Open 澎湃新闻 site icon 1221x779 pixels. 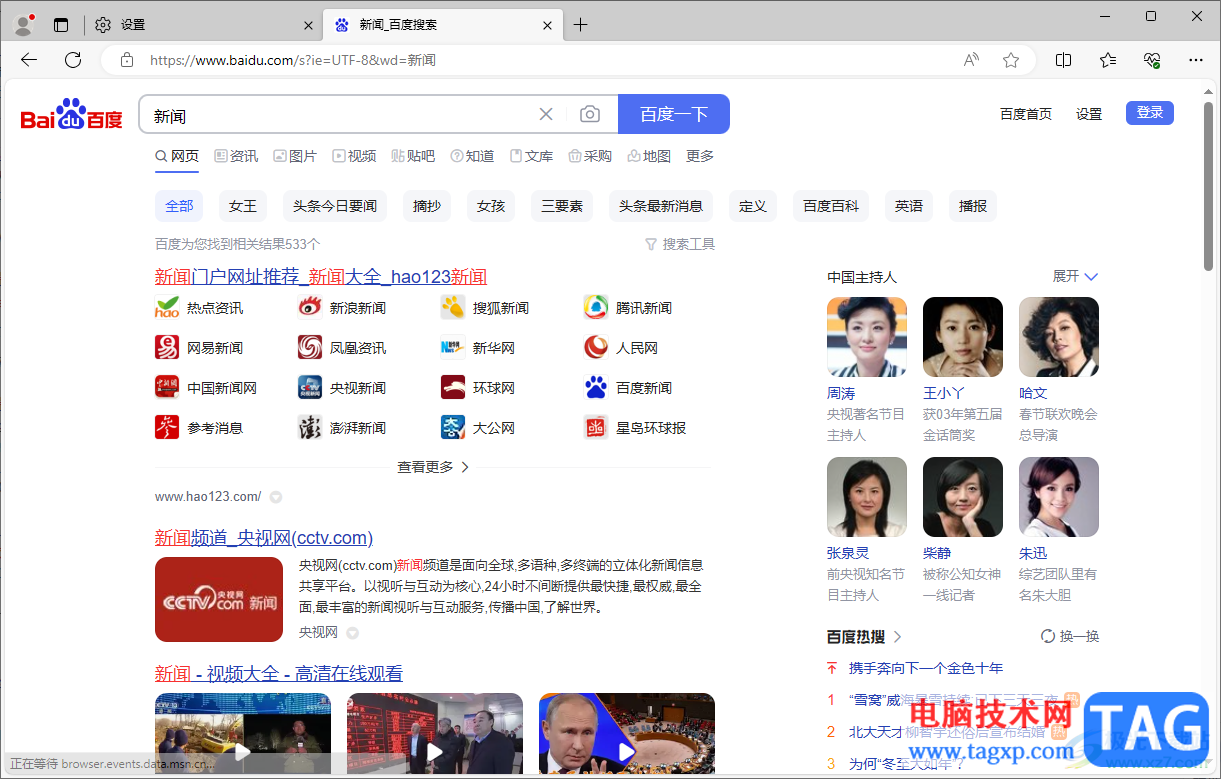pos(310,428)
